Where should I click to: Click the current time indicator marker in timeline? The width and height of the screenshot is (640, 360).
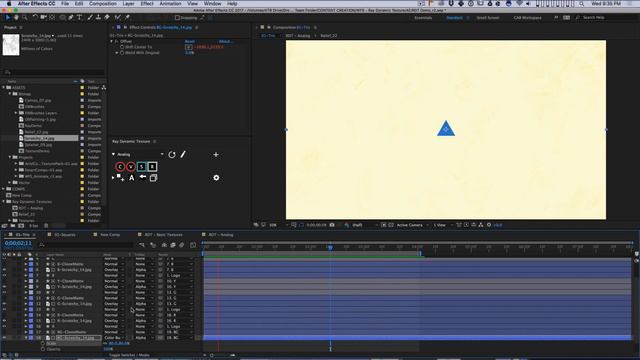coord(330,247)
